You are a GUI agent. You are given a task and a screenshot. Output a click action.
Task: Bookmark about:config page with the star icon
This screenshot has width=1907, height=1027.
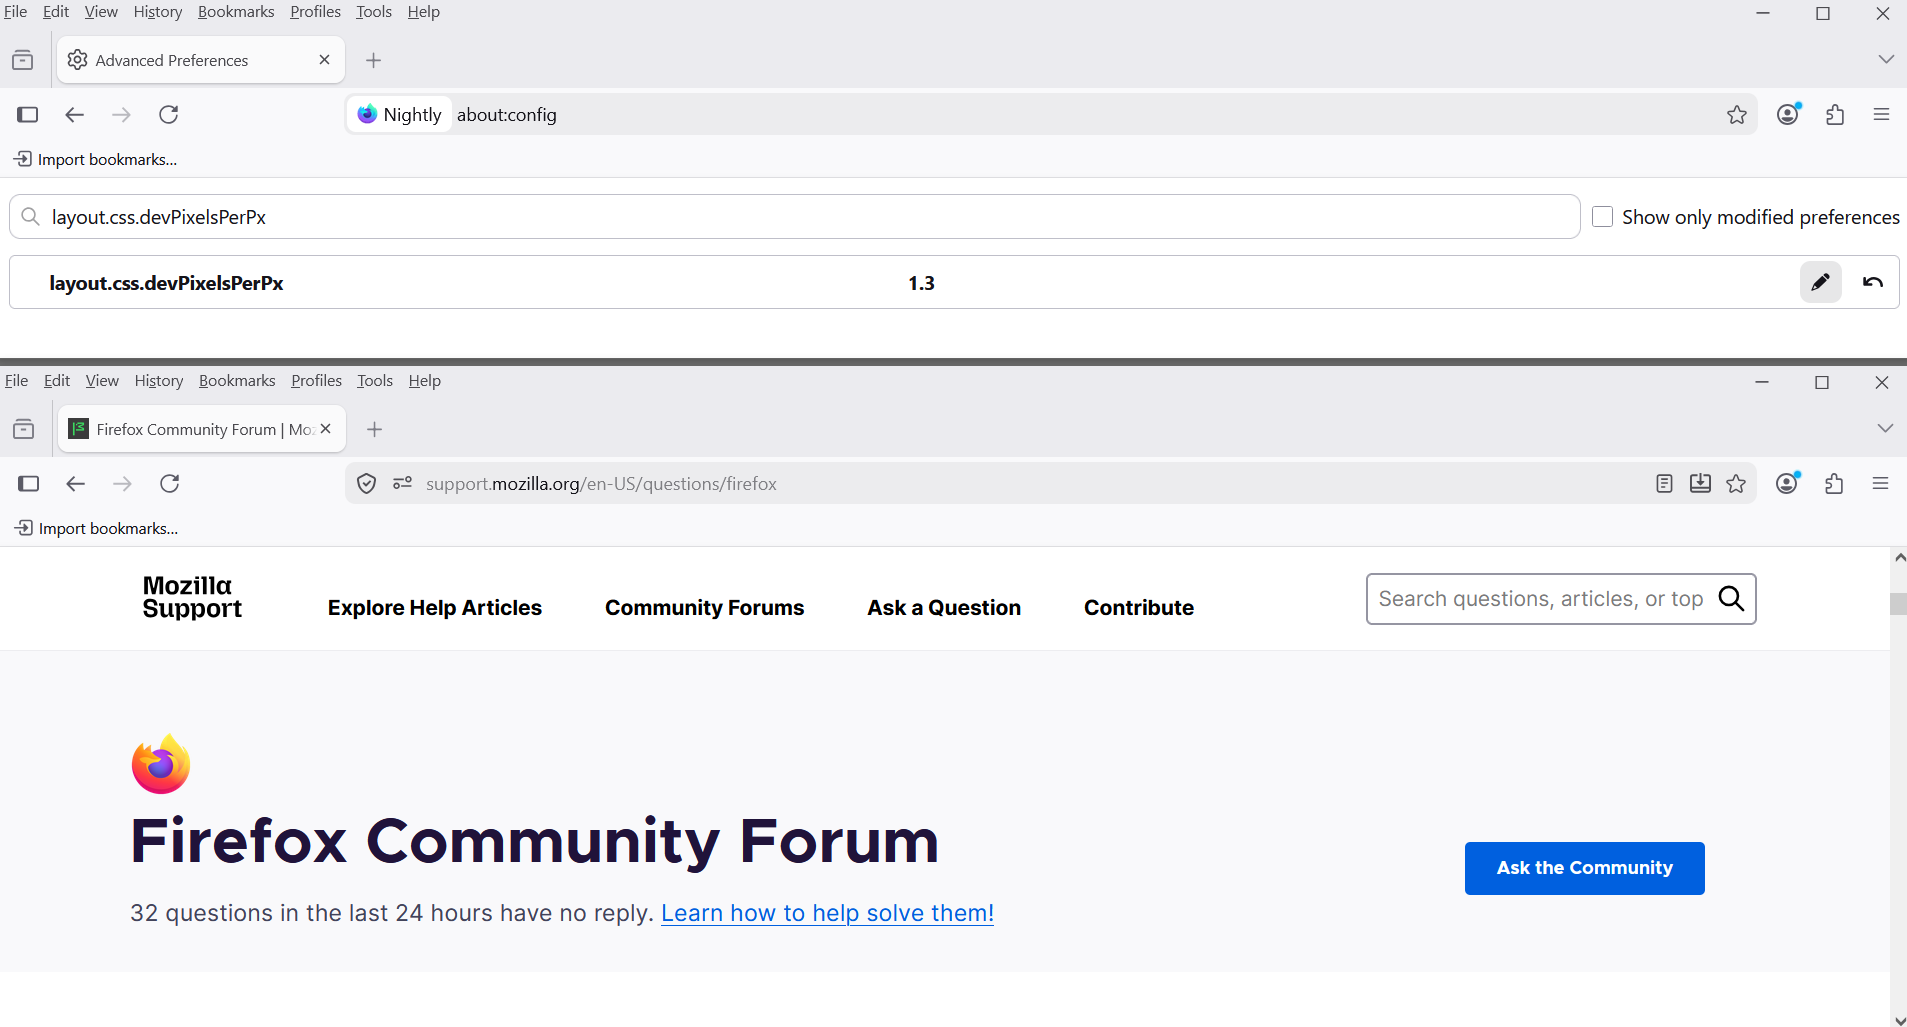point(1737,115)
